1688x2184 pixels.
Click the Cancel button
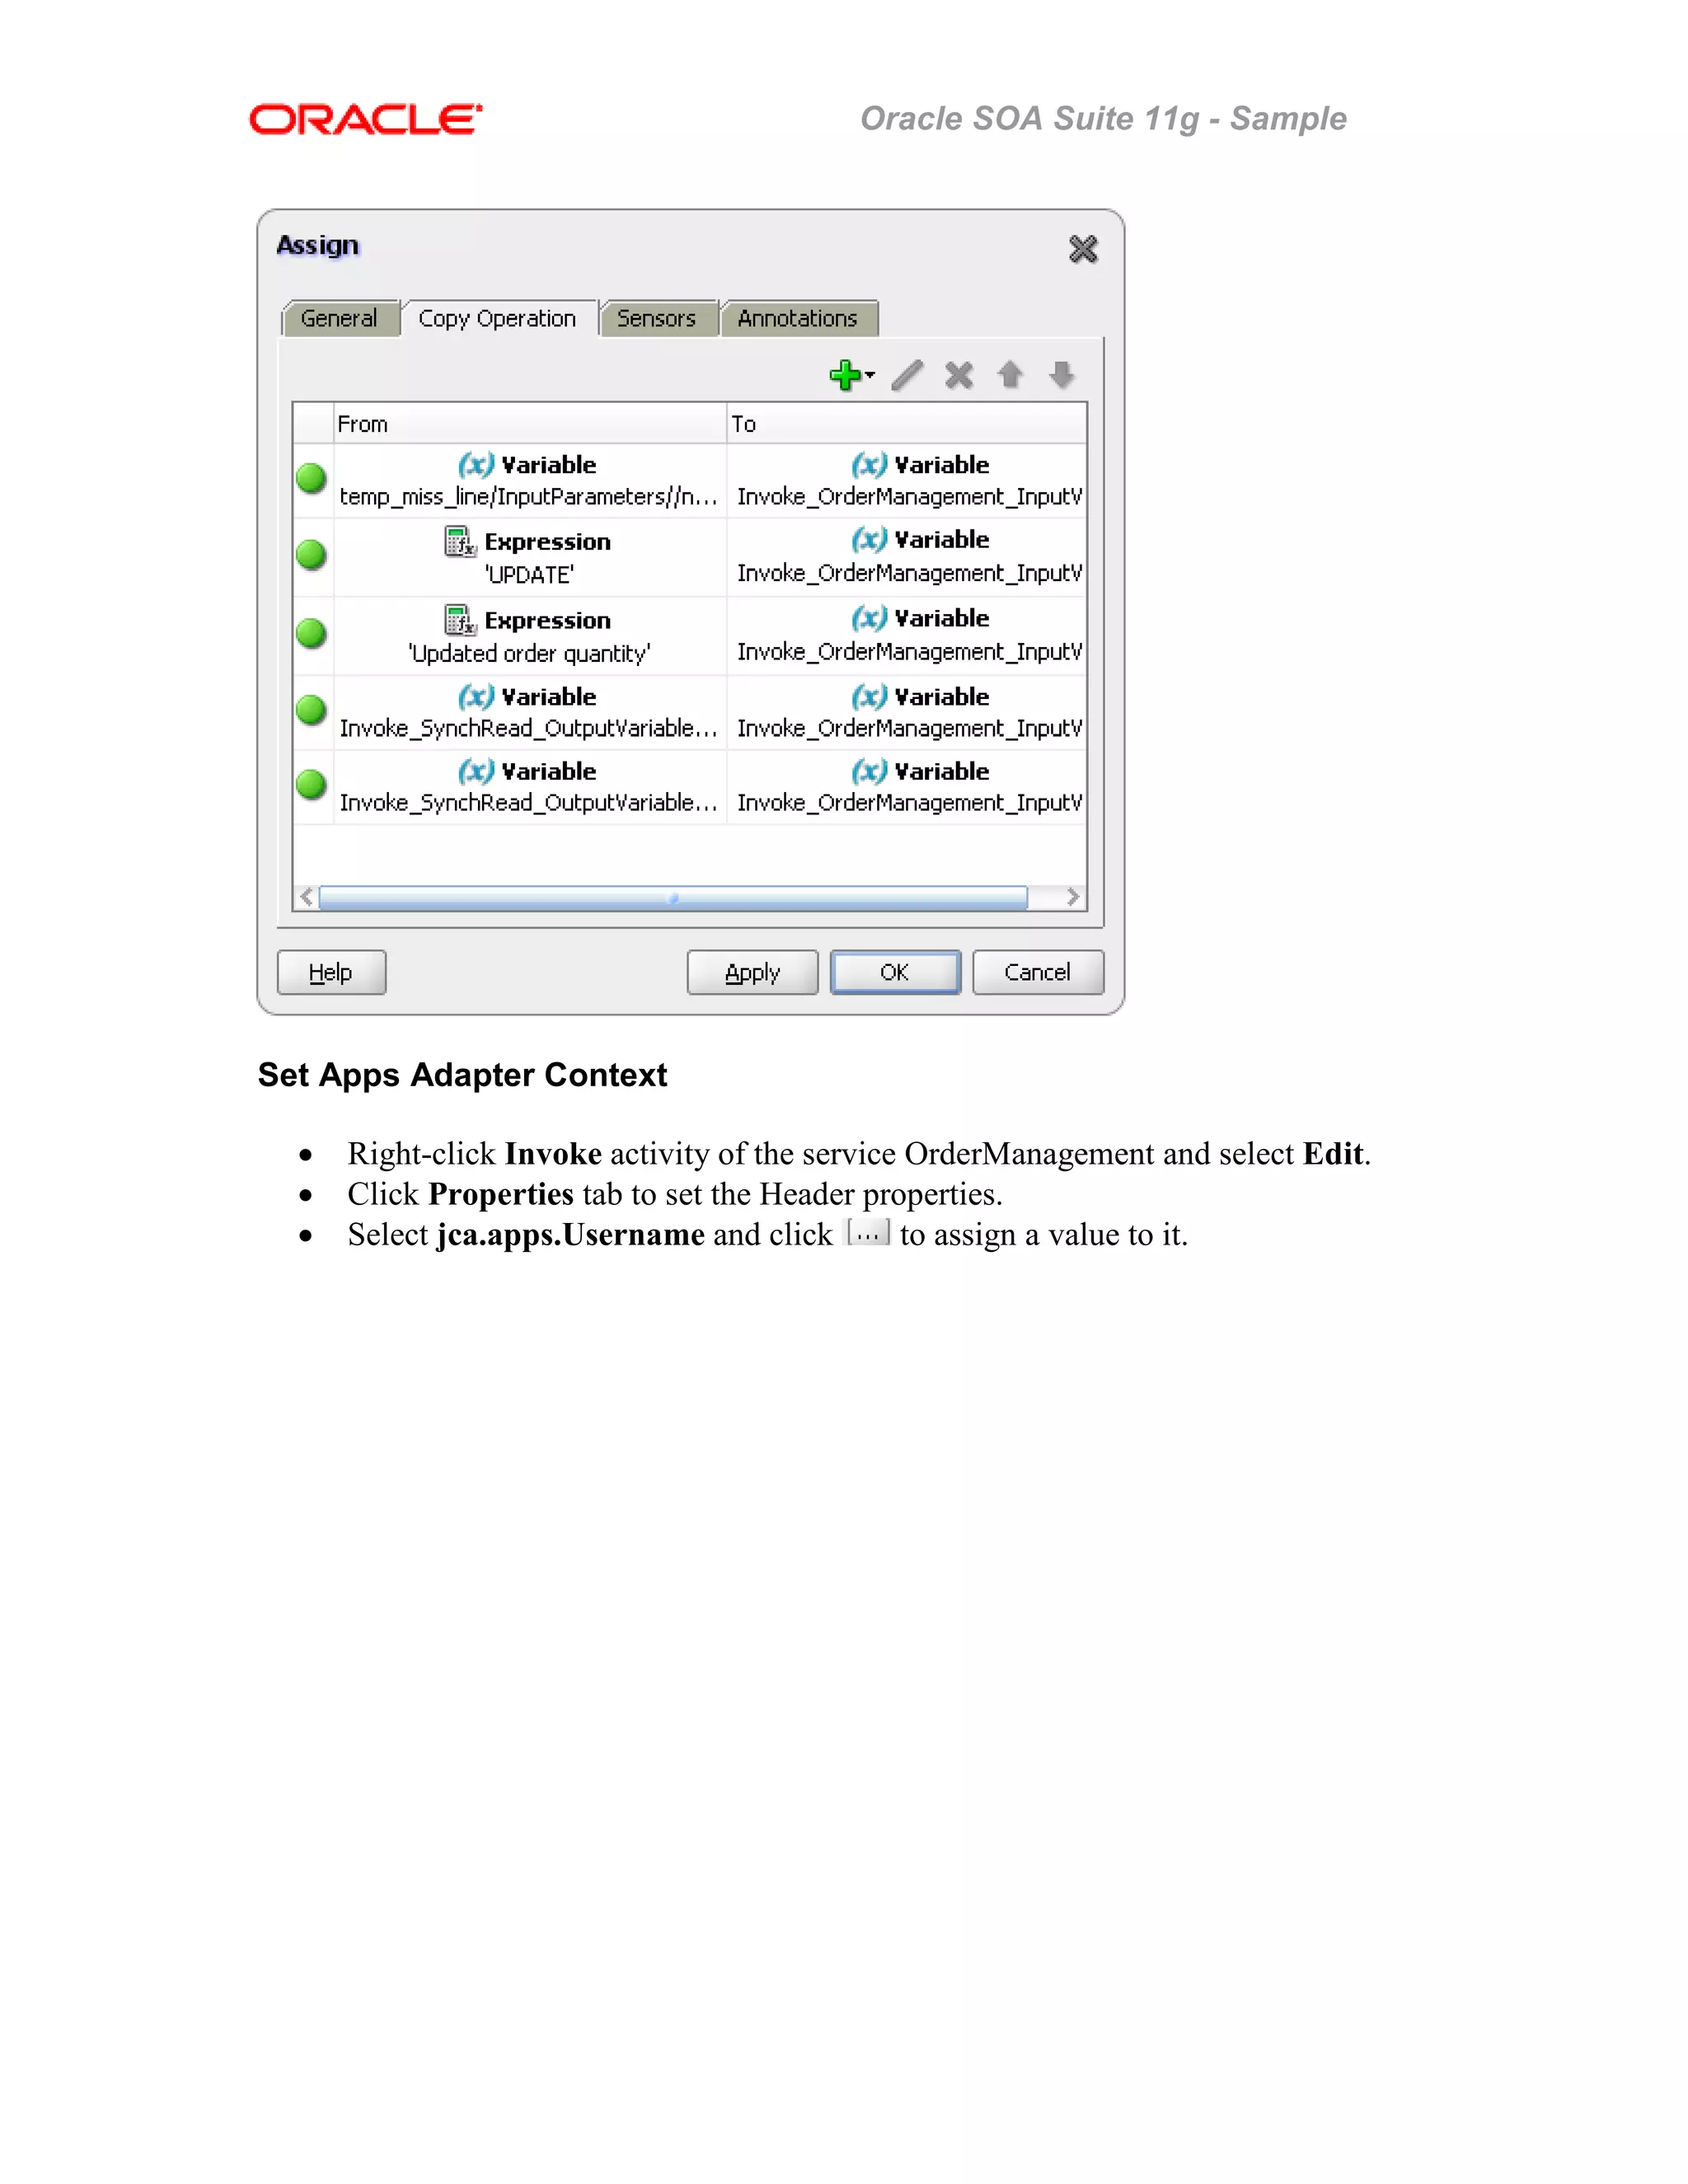point(1038,972)
